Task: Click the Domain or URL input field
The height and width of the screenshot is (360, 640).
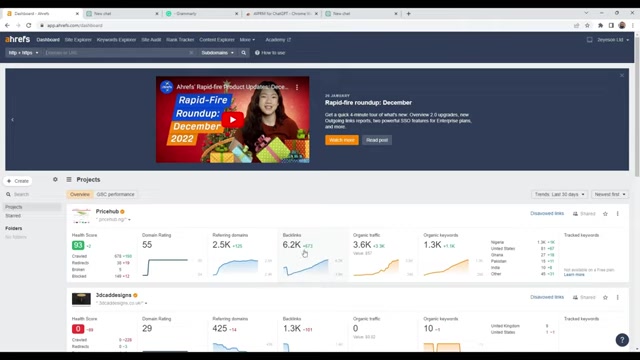Action: point(116,53)
